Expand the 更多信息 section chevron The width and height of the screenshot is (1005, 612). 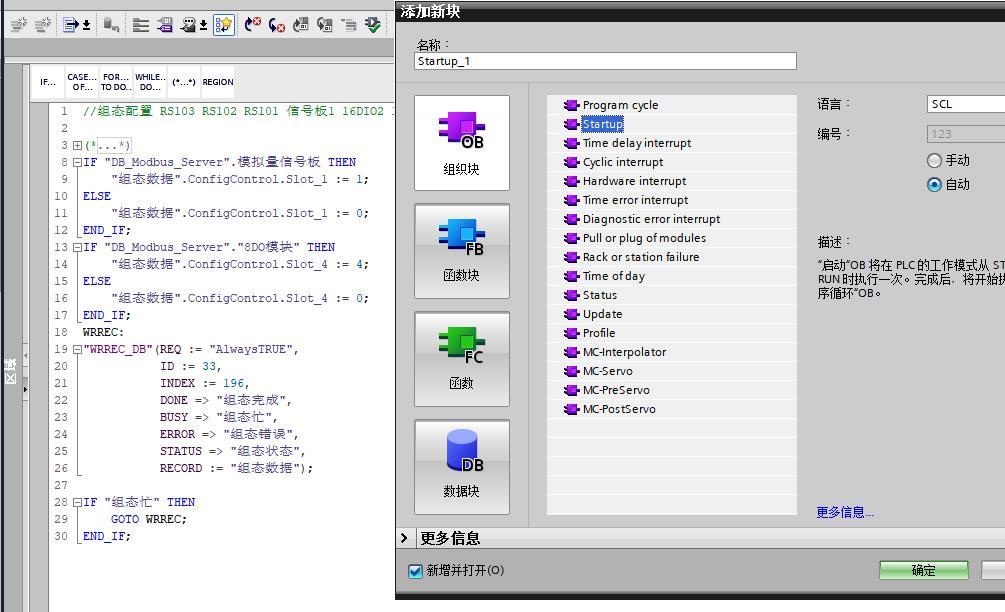(404, 538)
